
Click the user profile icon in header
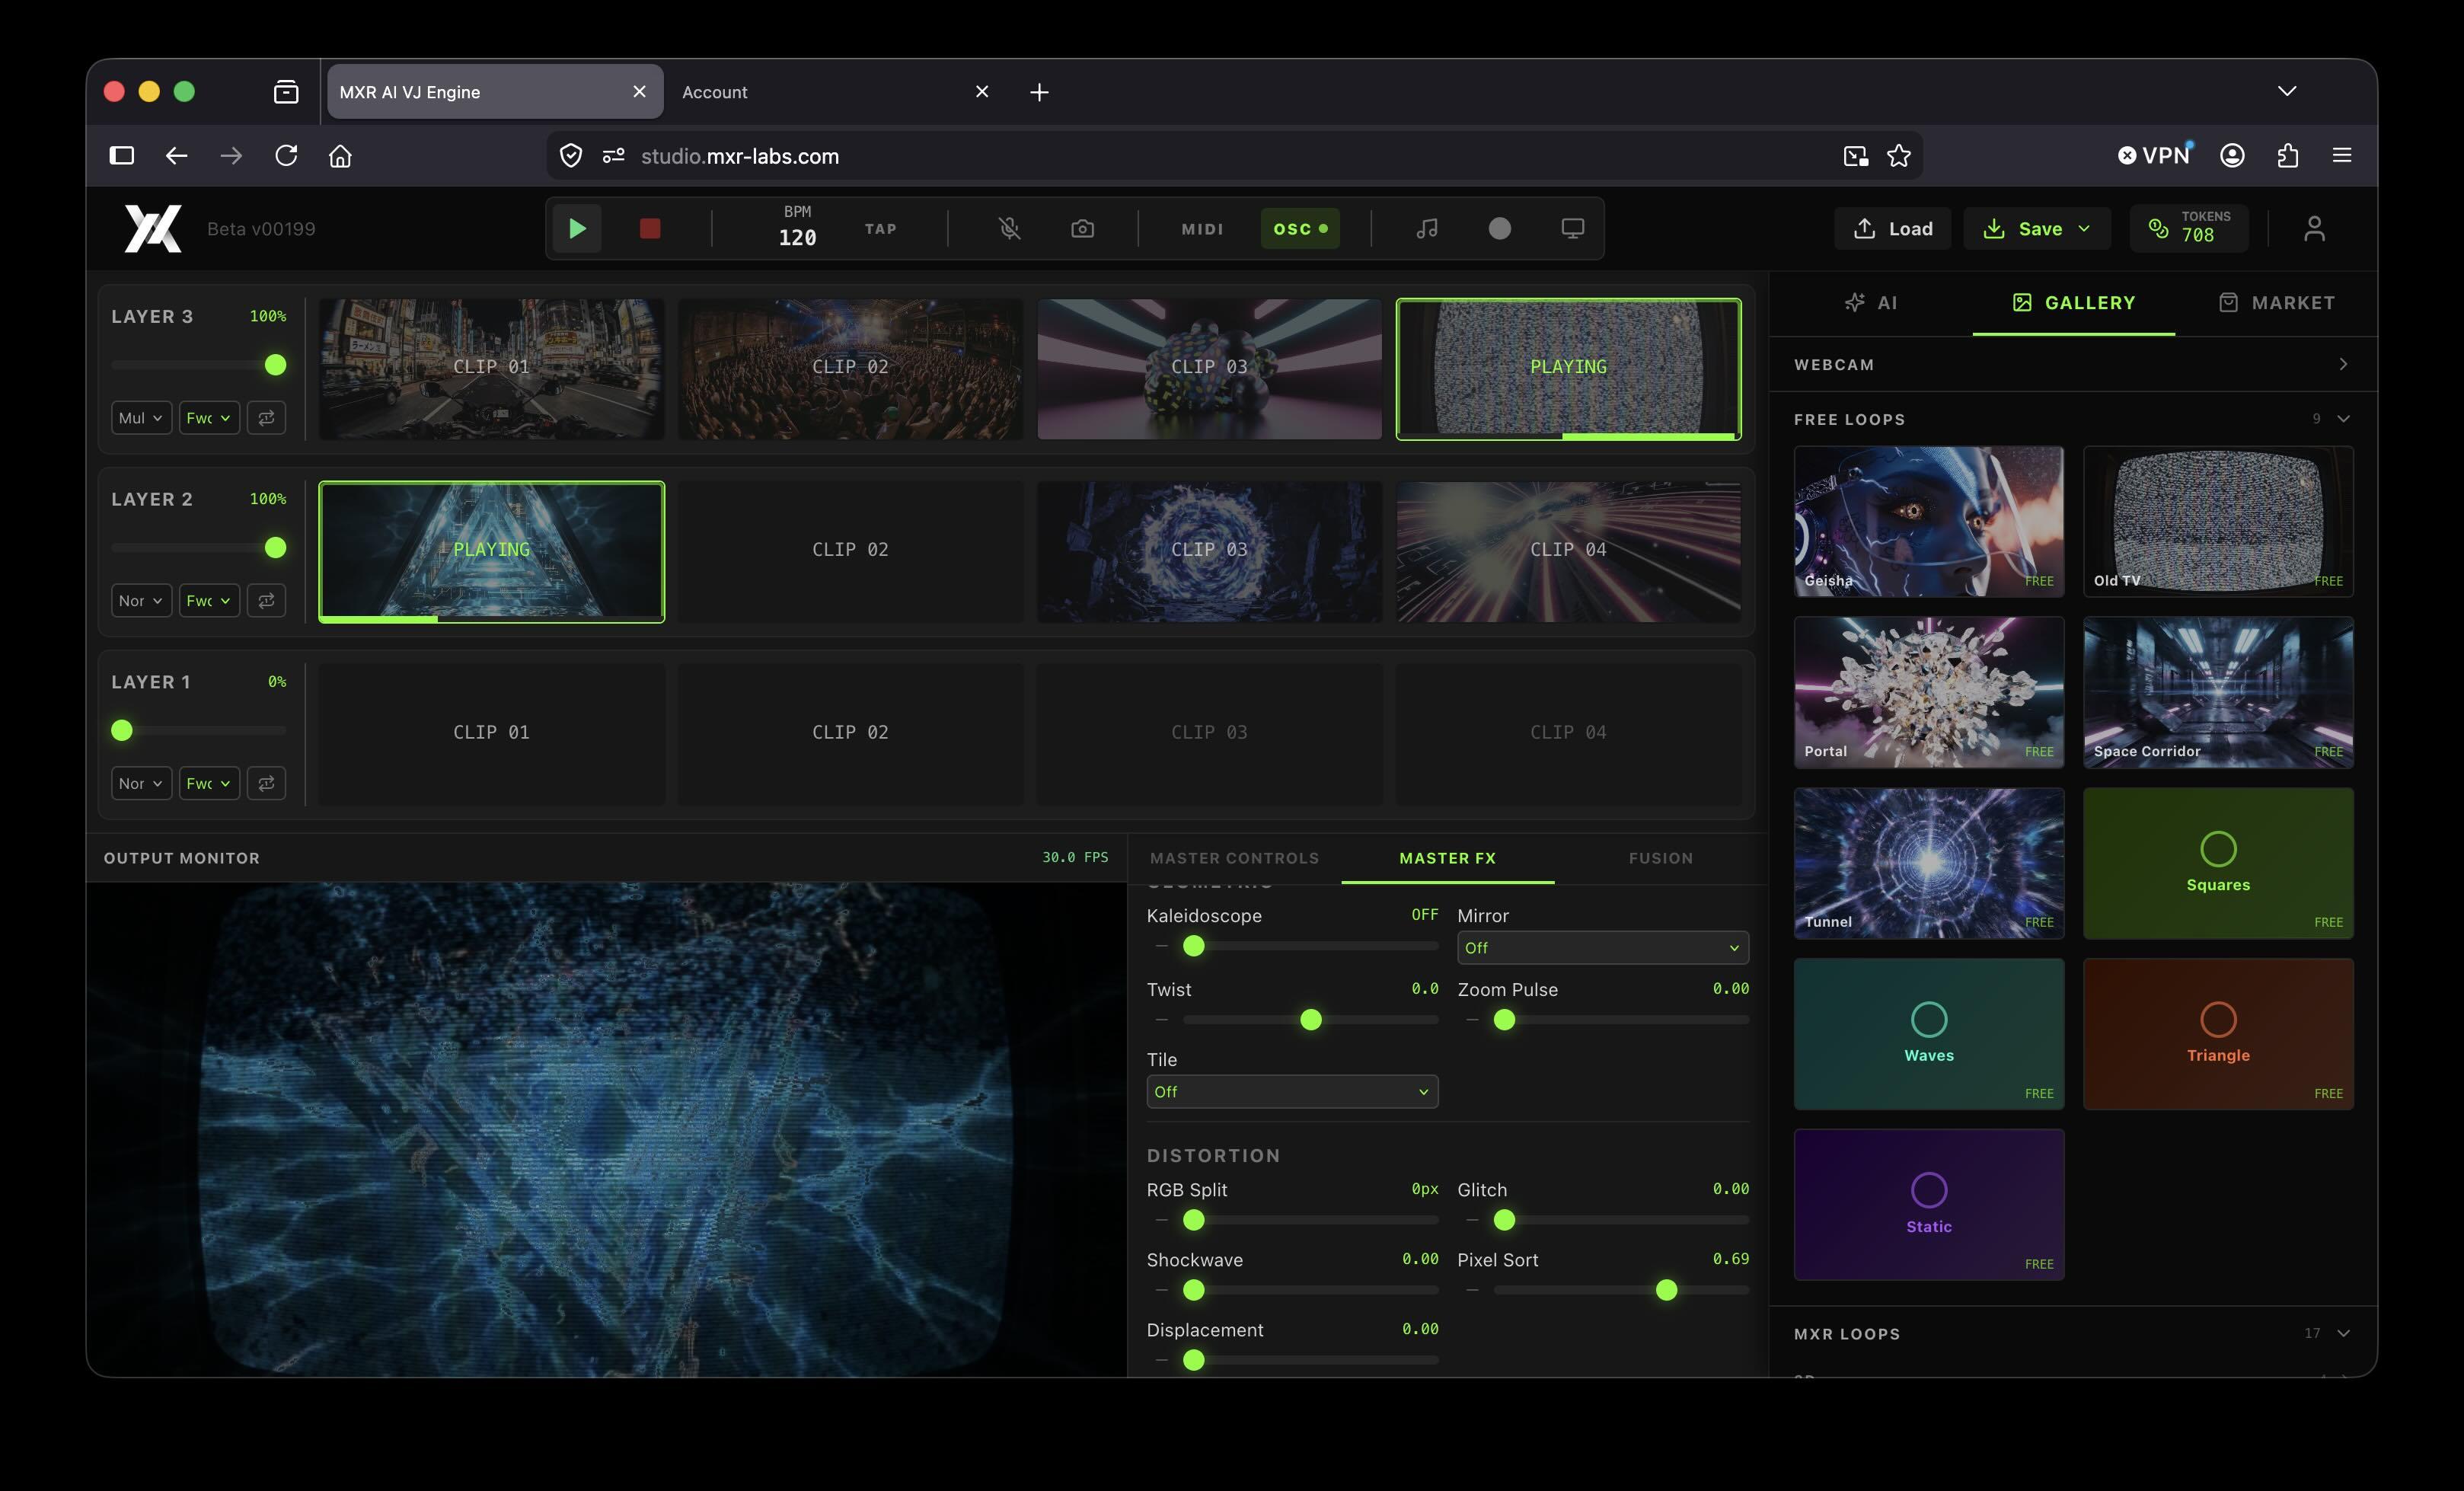click(x=2314, y=229)
